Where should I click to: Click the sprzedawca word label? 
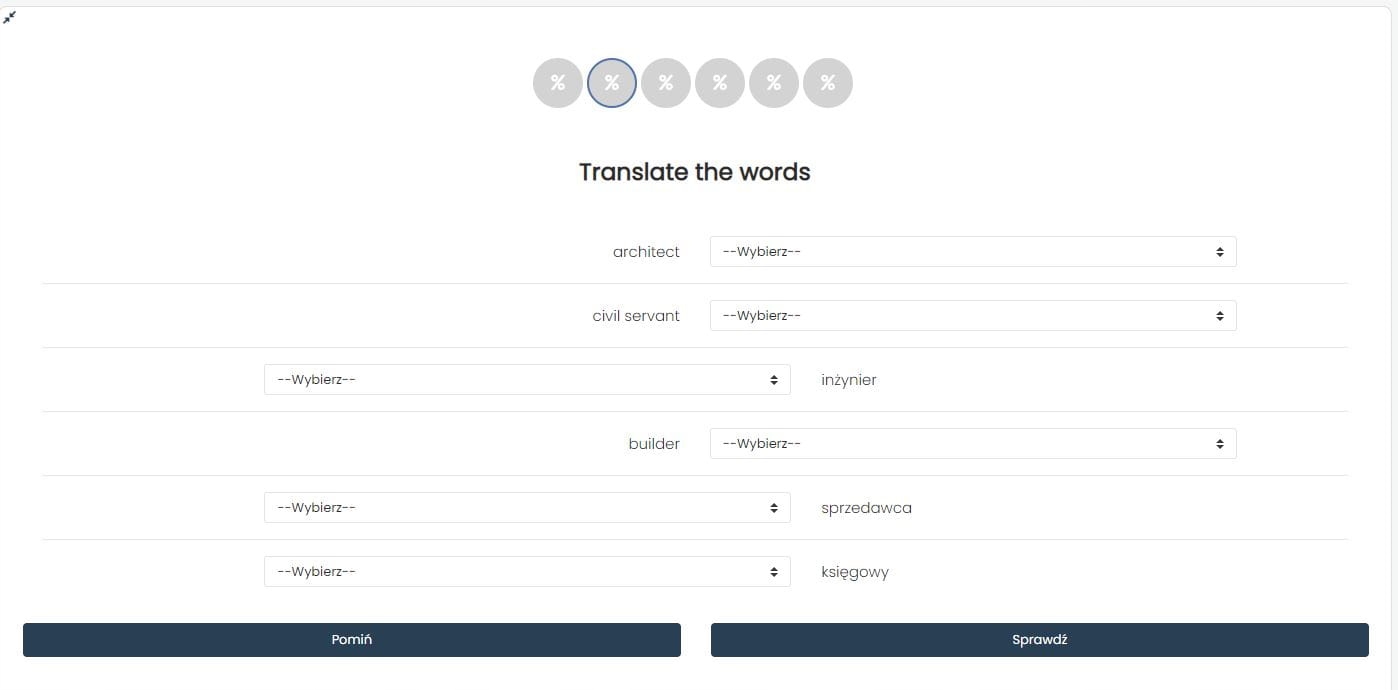[866, 508]
